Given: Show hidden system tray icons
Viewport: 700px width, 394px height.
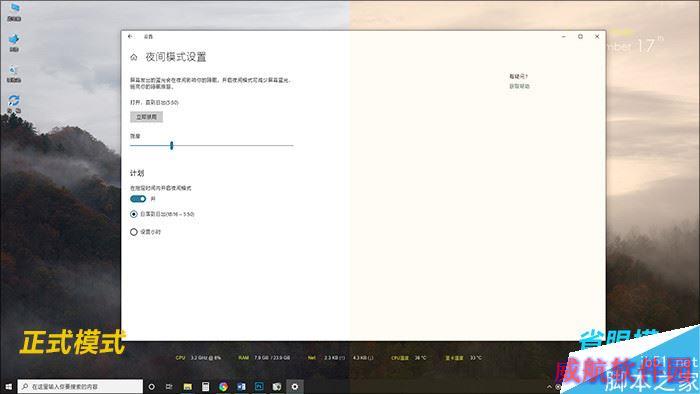Looking at the screenshot, I should tap(549, 387).
